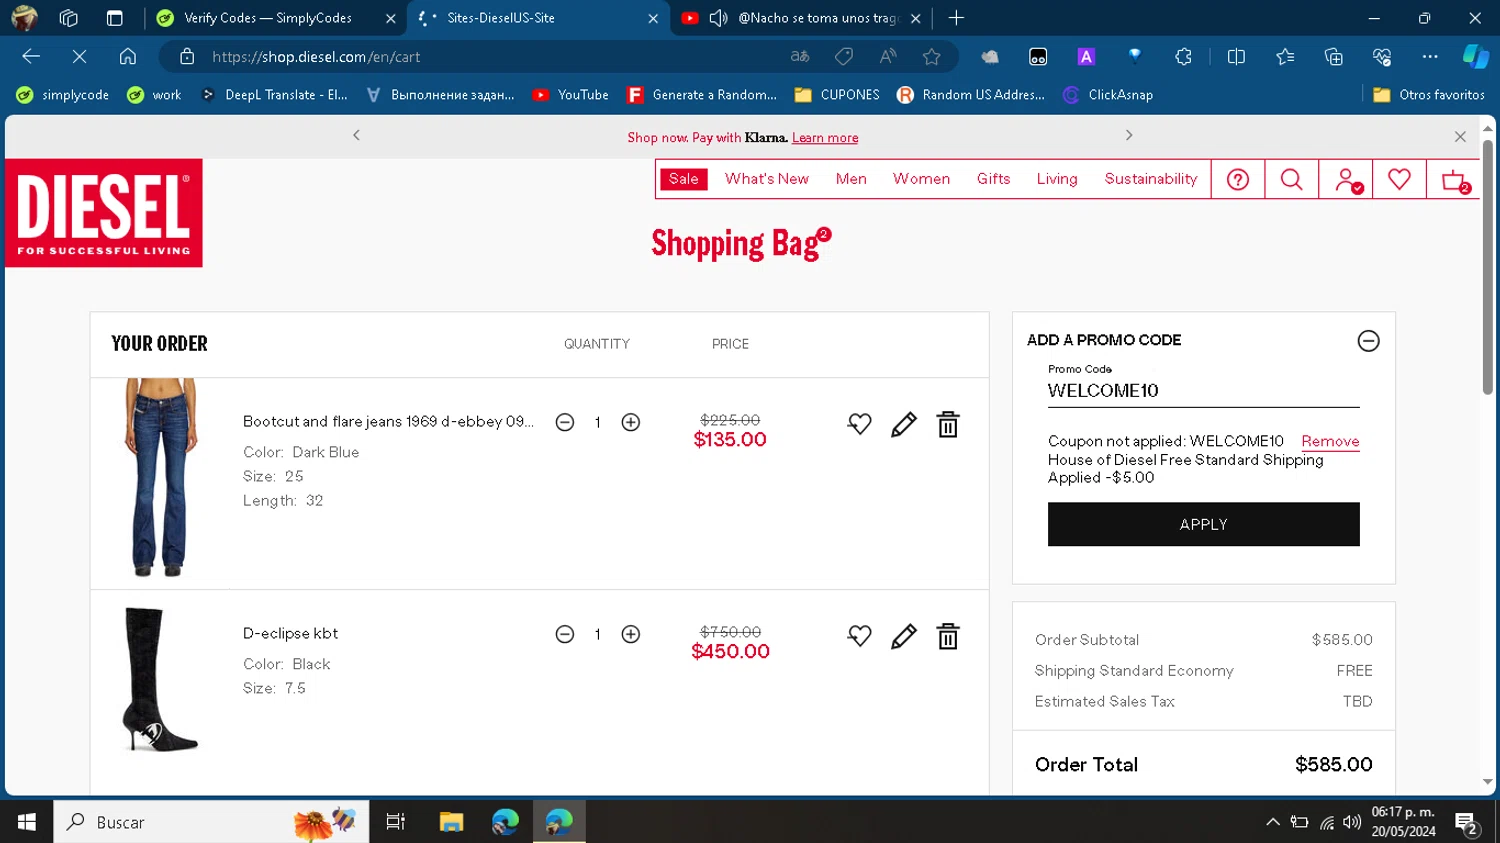Click the page vertical scrollbar
The height and width of the screenshot is (843, 1500).
click(x=1488, y=267)
